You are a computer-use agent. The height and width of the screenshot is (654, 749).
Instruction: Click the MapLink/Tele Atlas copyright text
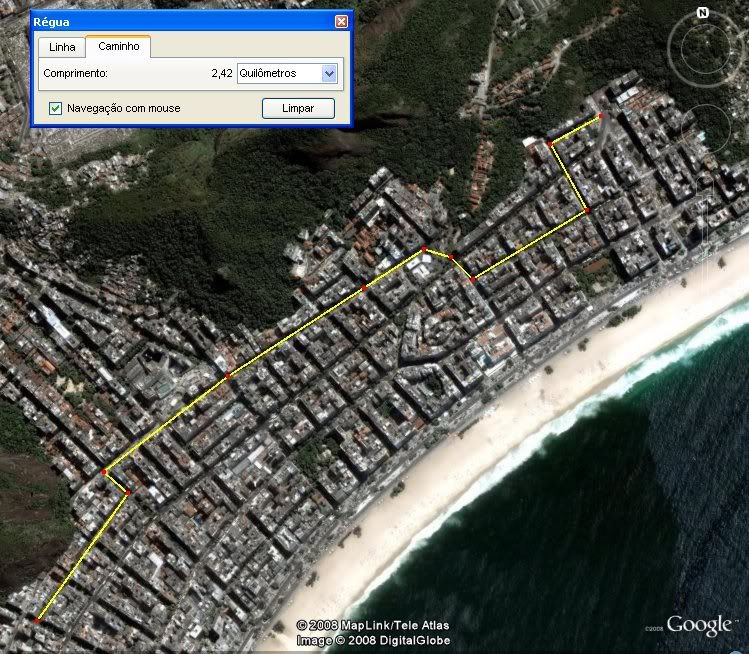click(x=373, y=625)
